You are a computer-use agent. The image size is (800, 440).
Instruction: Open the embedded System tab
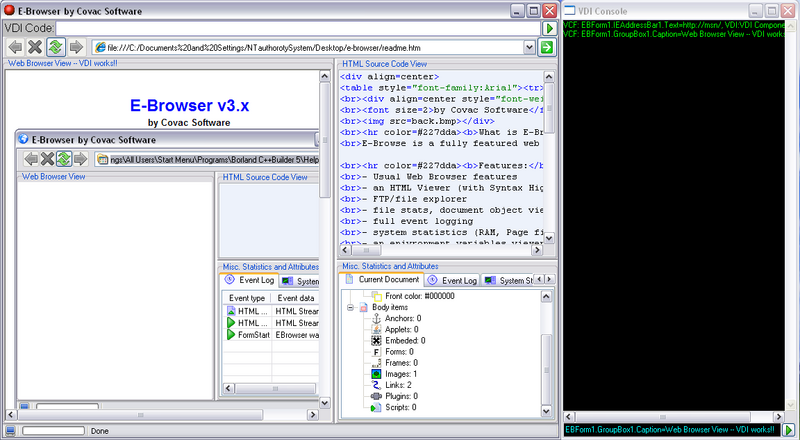301,281
